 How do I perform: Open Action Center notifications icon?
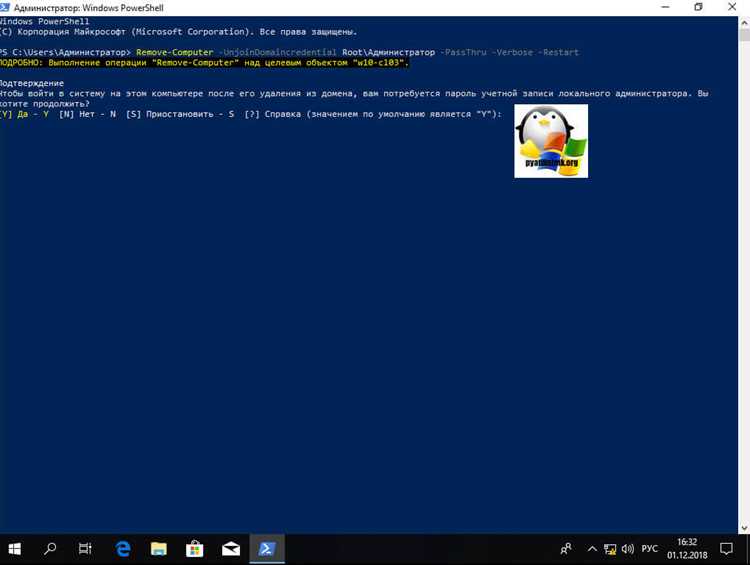(726, 549)
